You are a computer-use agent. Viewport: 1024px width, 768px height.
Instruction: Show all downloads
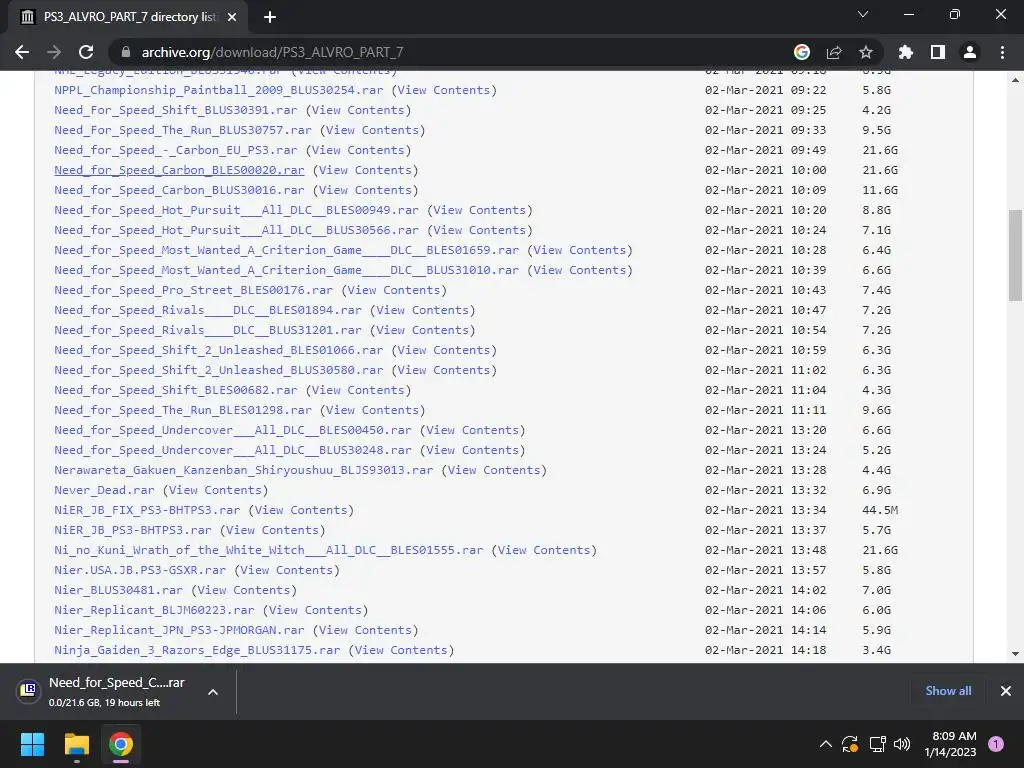948,691
